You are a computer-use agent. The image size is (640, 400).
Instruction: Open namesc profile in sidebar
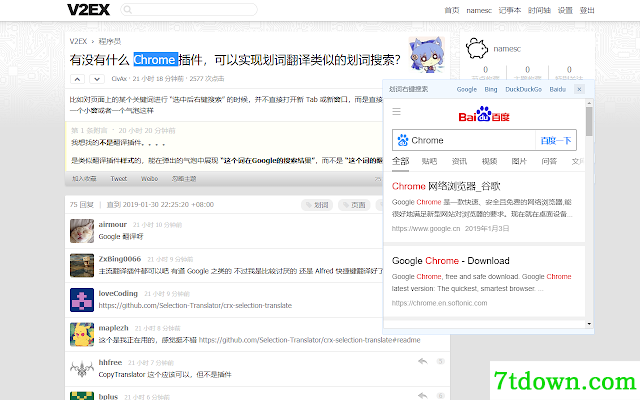coord(507,49)
